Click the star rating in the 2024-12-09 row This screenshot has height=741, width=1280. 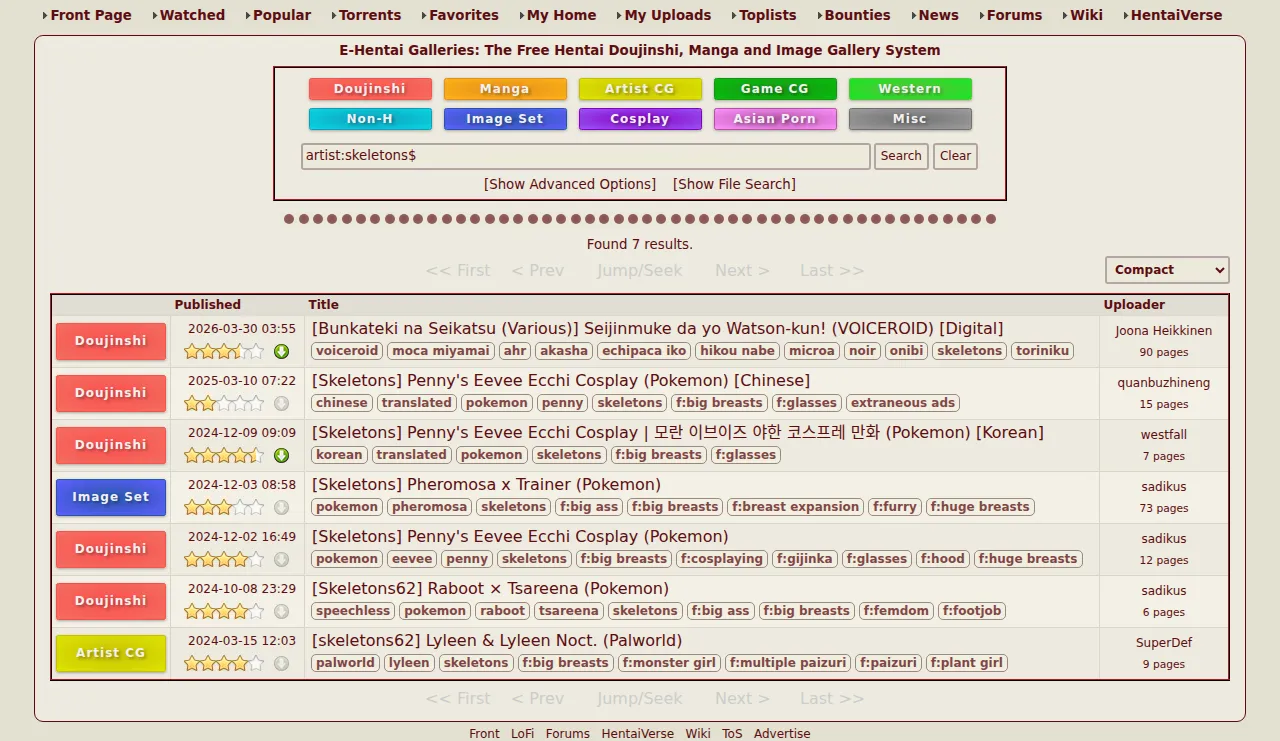[x=224, y=455]
